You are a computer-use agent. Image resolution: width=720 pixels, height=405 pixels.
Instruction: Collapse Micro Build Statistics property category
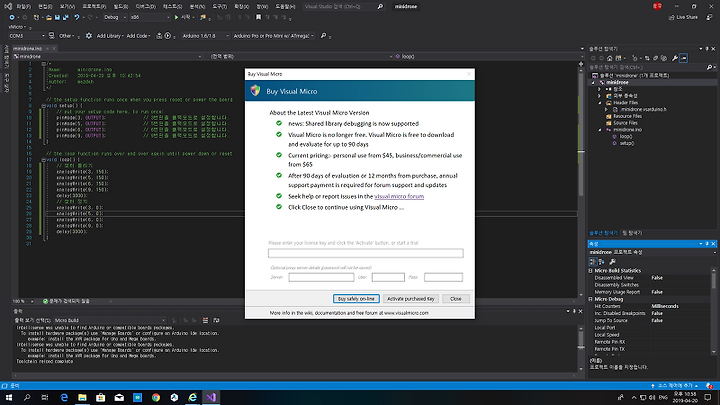[591, 270]
